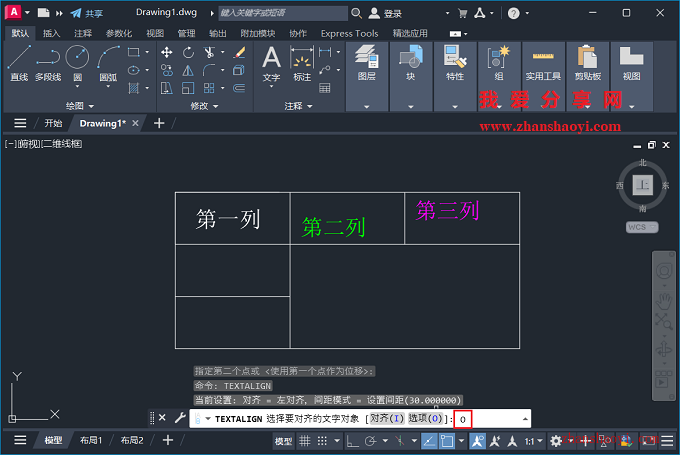
Task: Activate the Scale tool
Action: pyautogui.click(x=188, y=88)
